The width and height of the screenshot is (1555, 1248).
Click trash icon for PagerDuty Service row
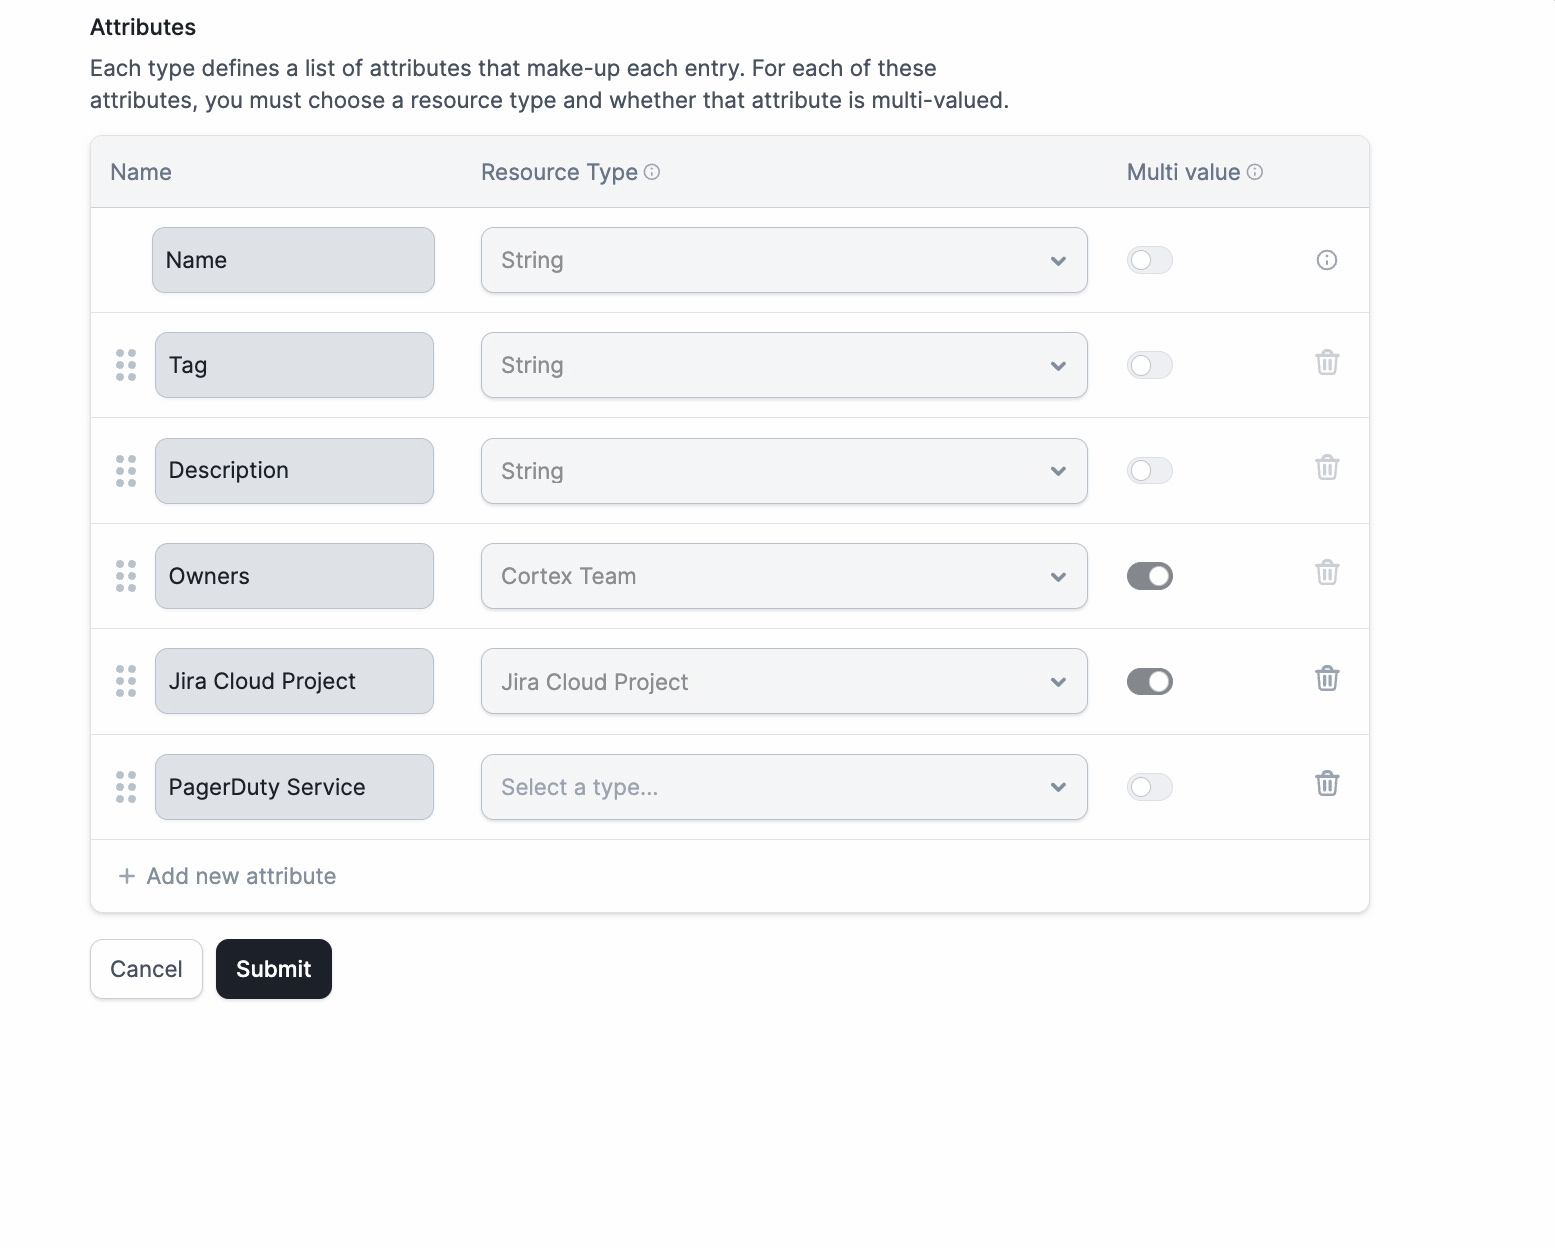click(1327, 784)
